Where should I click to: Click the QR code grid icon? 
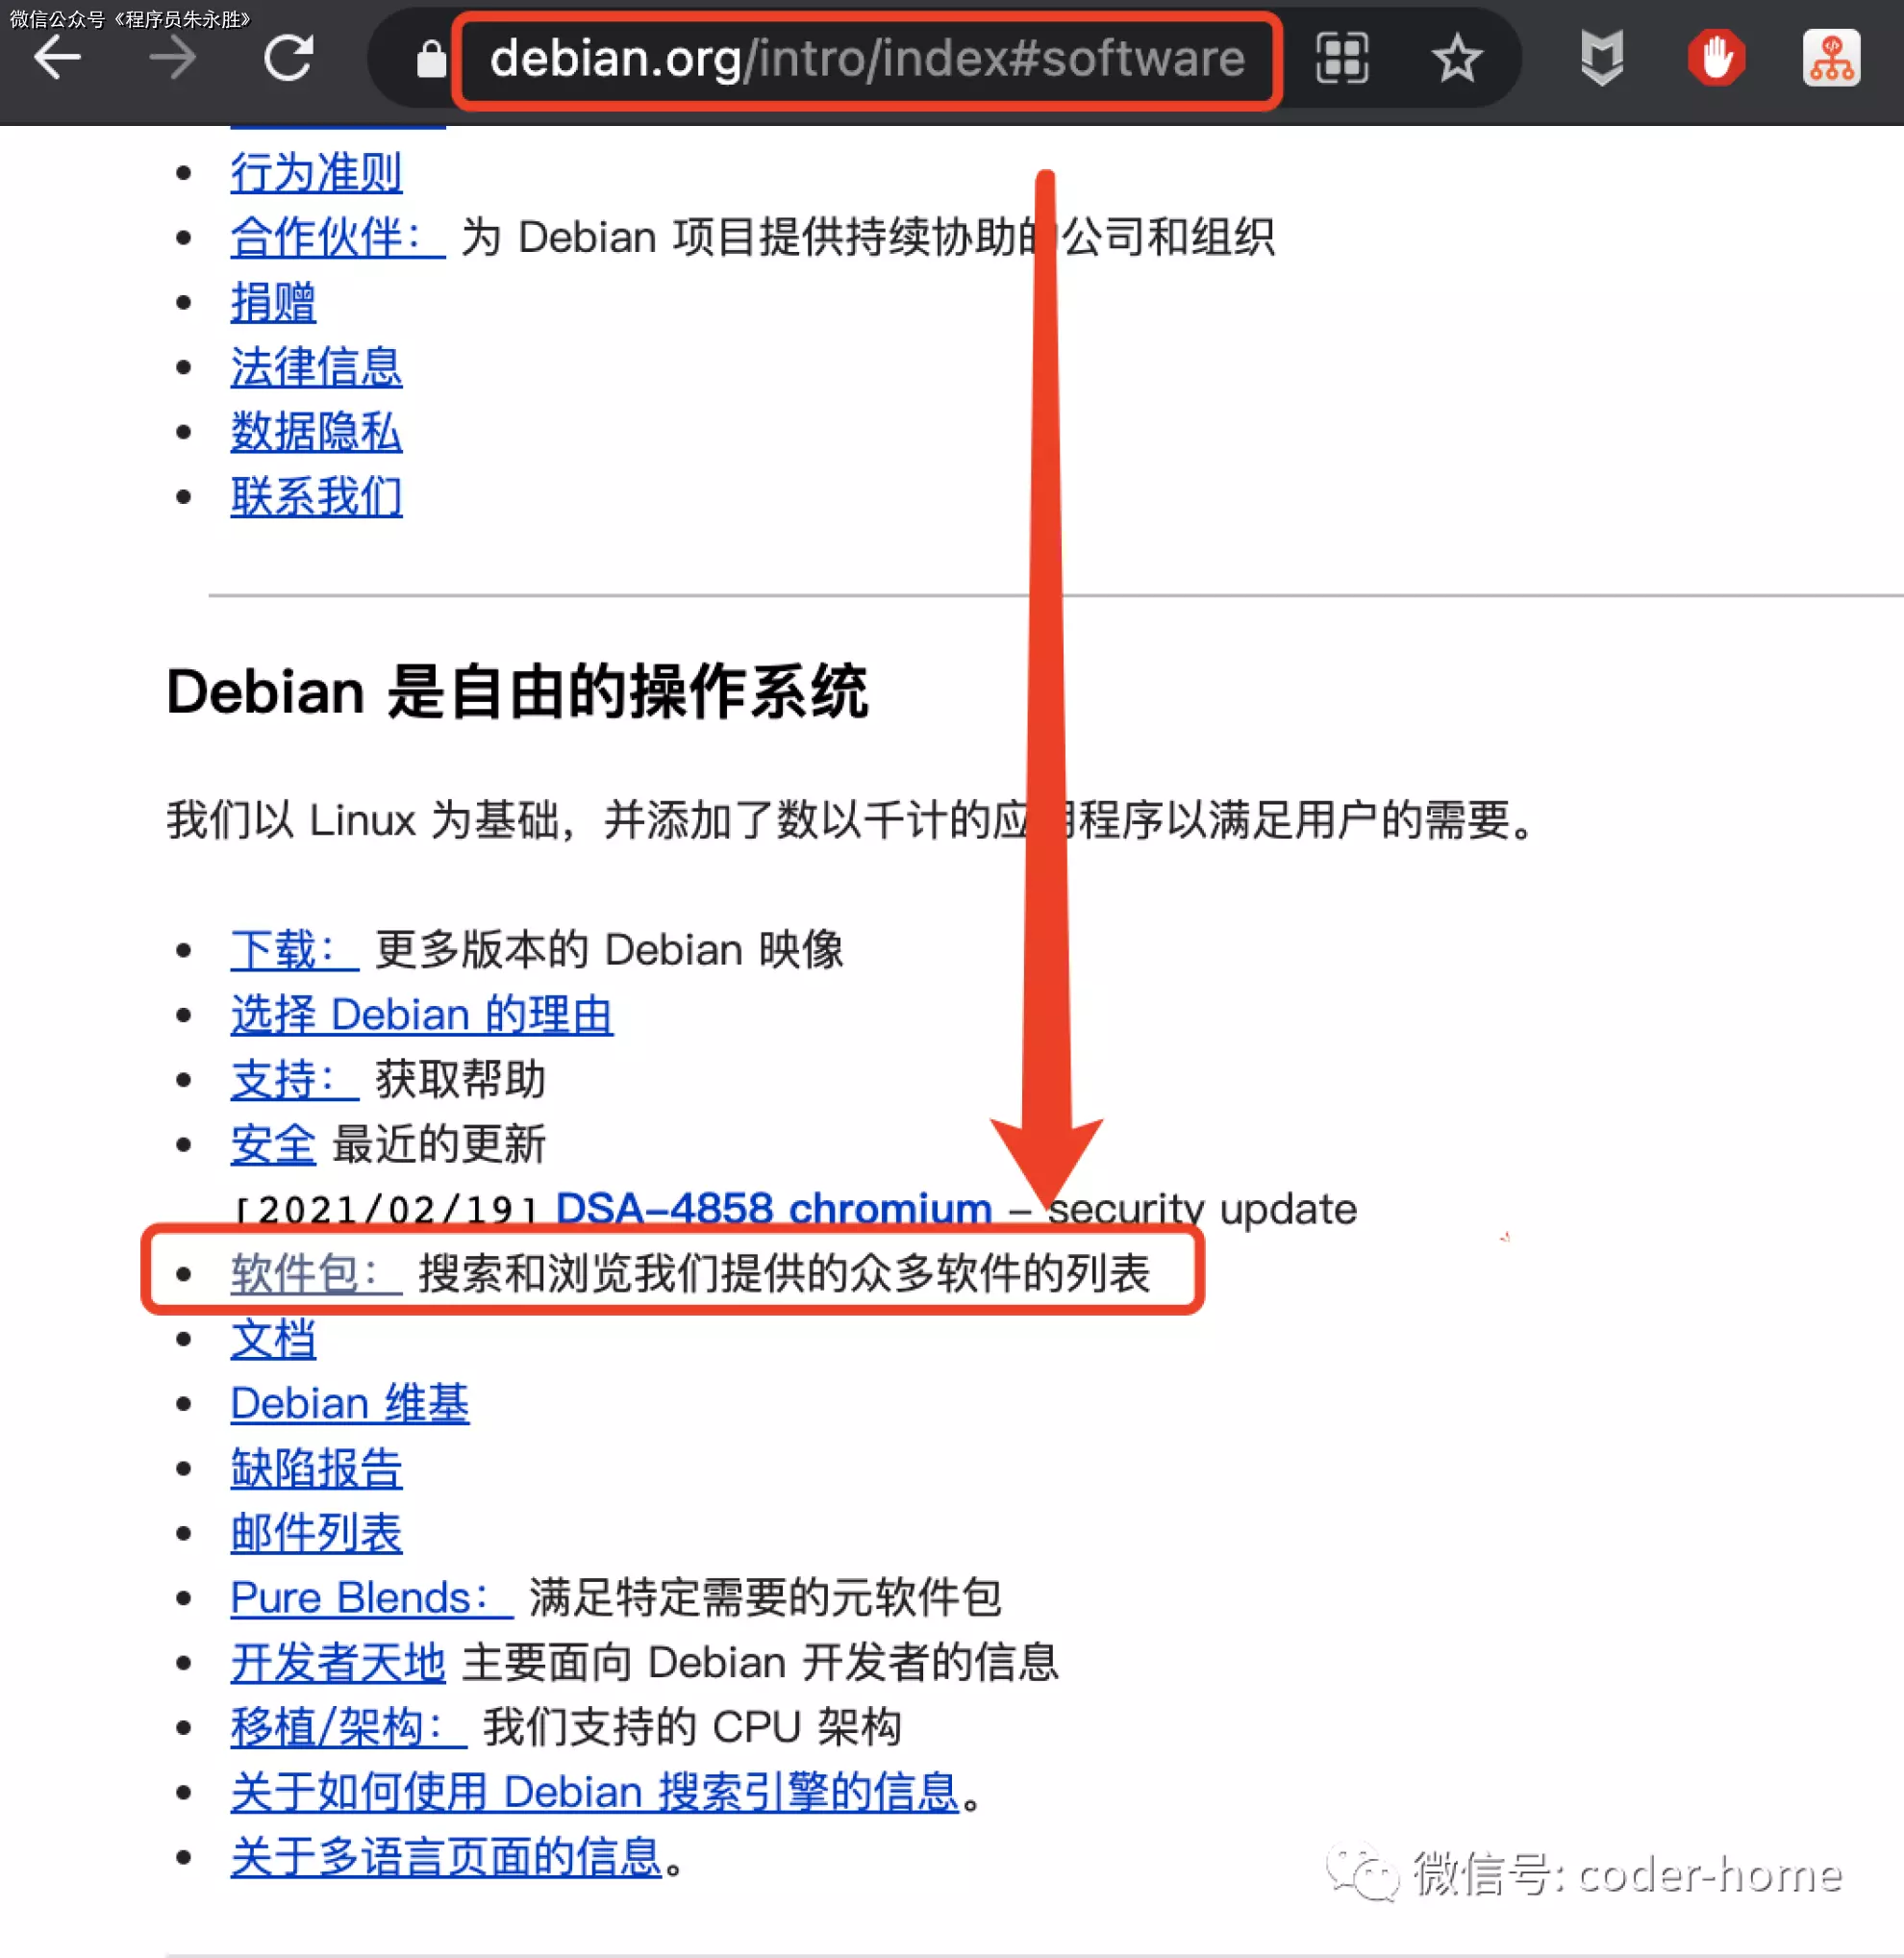click(1341, 58)
